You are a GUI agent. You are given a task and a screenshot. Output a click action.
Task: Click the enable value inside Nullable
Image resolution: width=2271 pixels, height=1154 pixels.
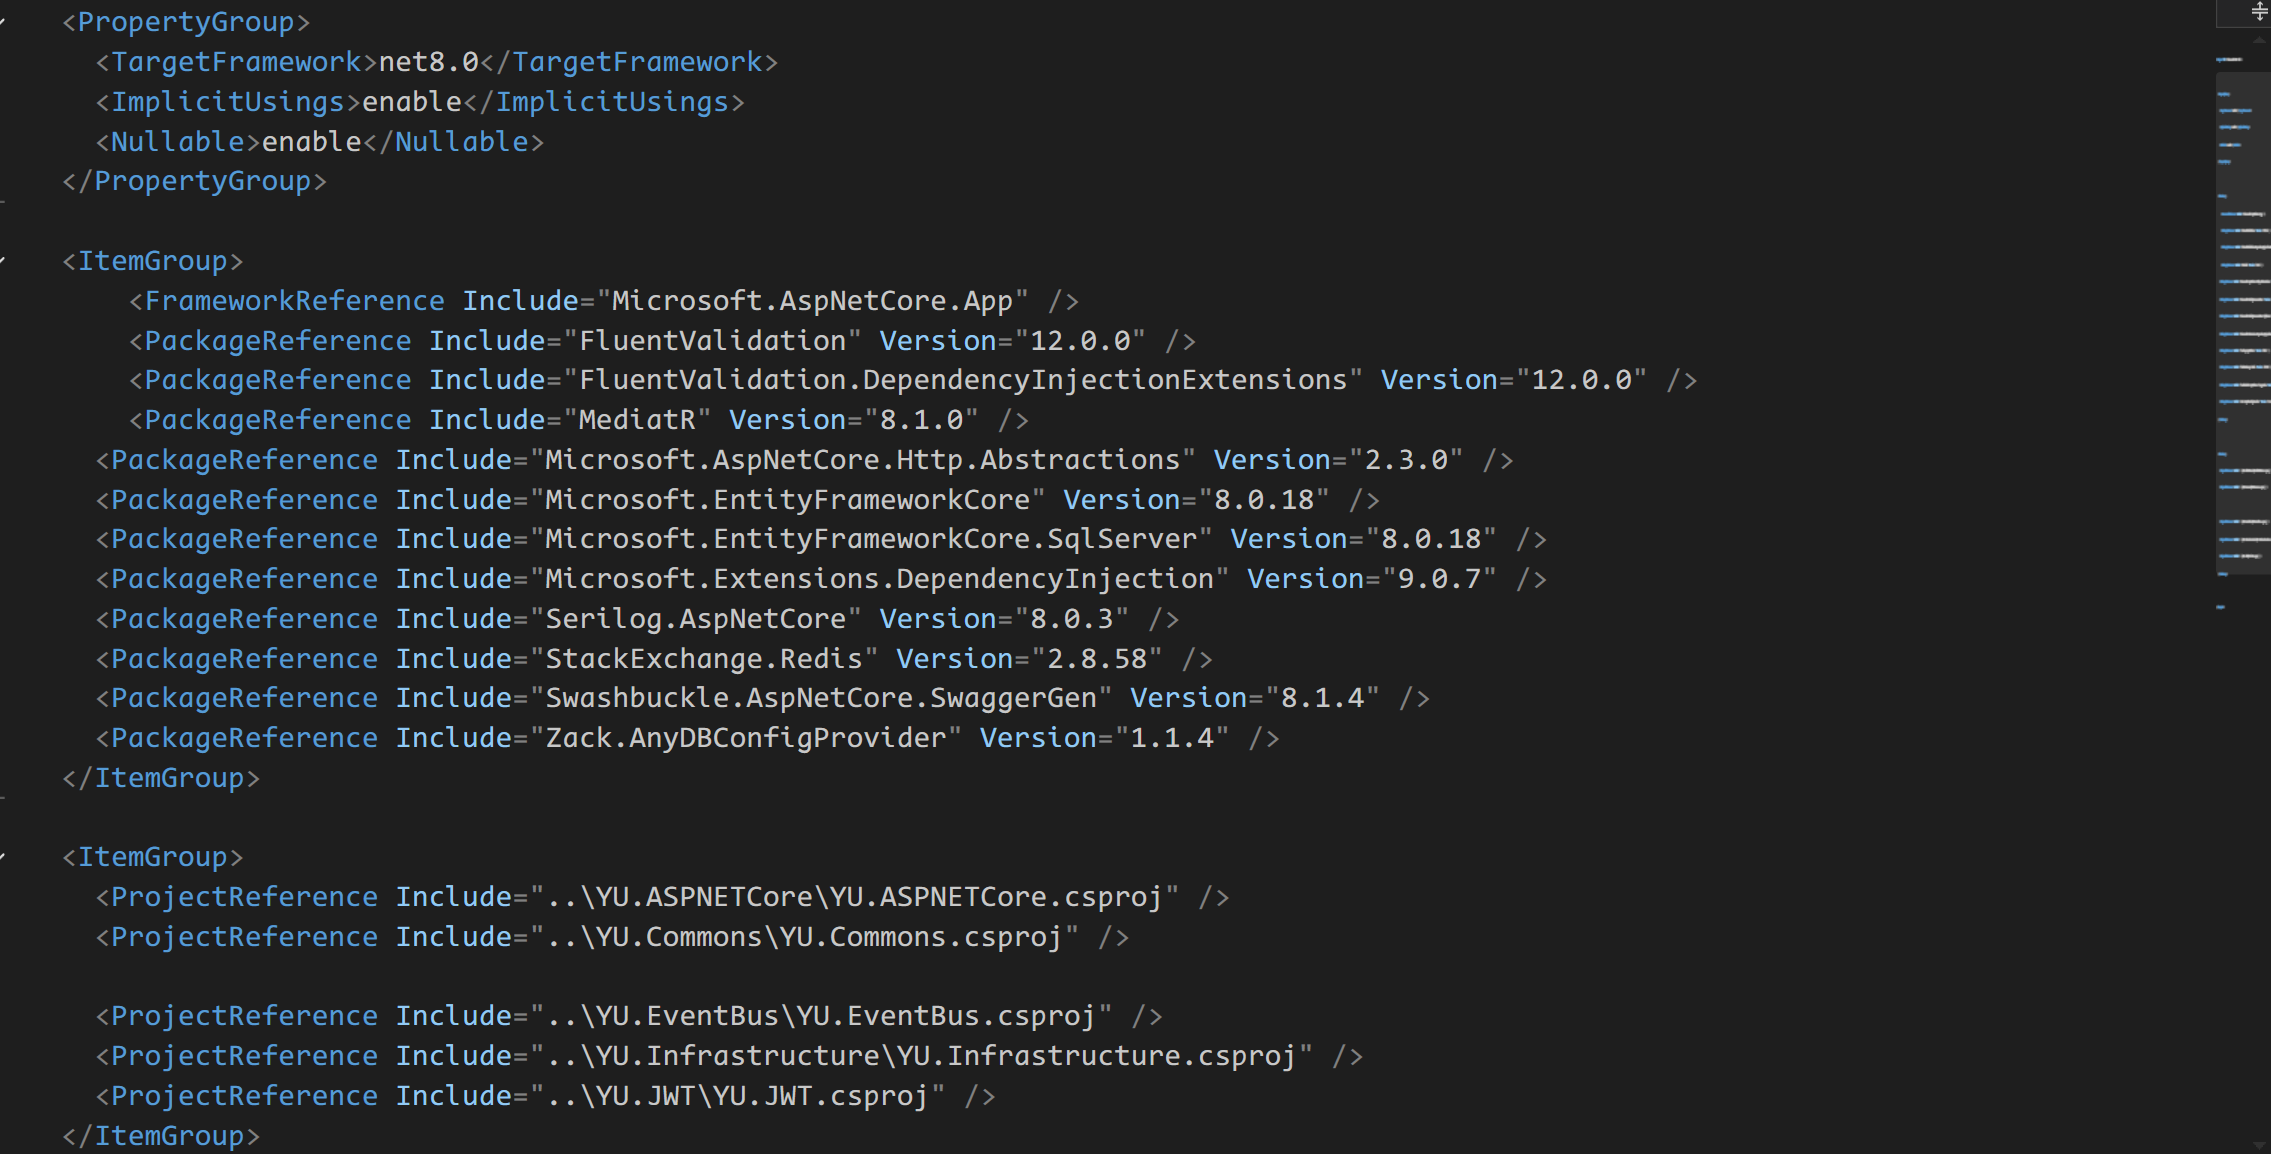[312, 142]
